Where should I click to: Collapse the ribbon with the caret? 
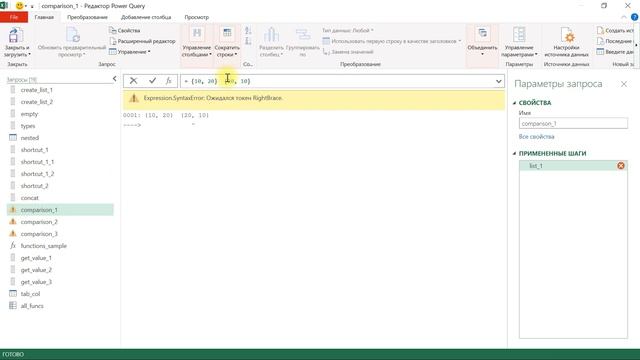[x=624, y=17]
